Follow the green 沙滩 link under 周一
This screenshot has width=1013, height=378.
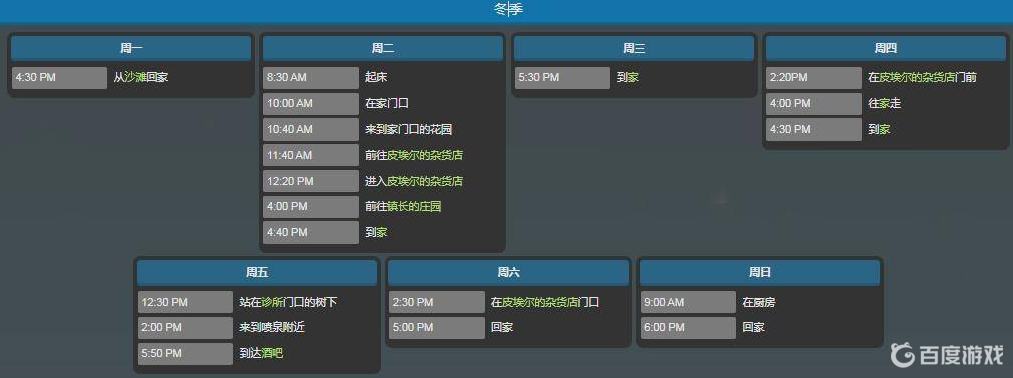point(136,78)
